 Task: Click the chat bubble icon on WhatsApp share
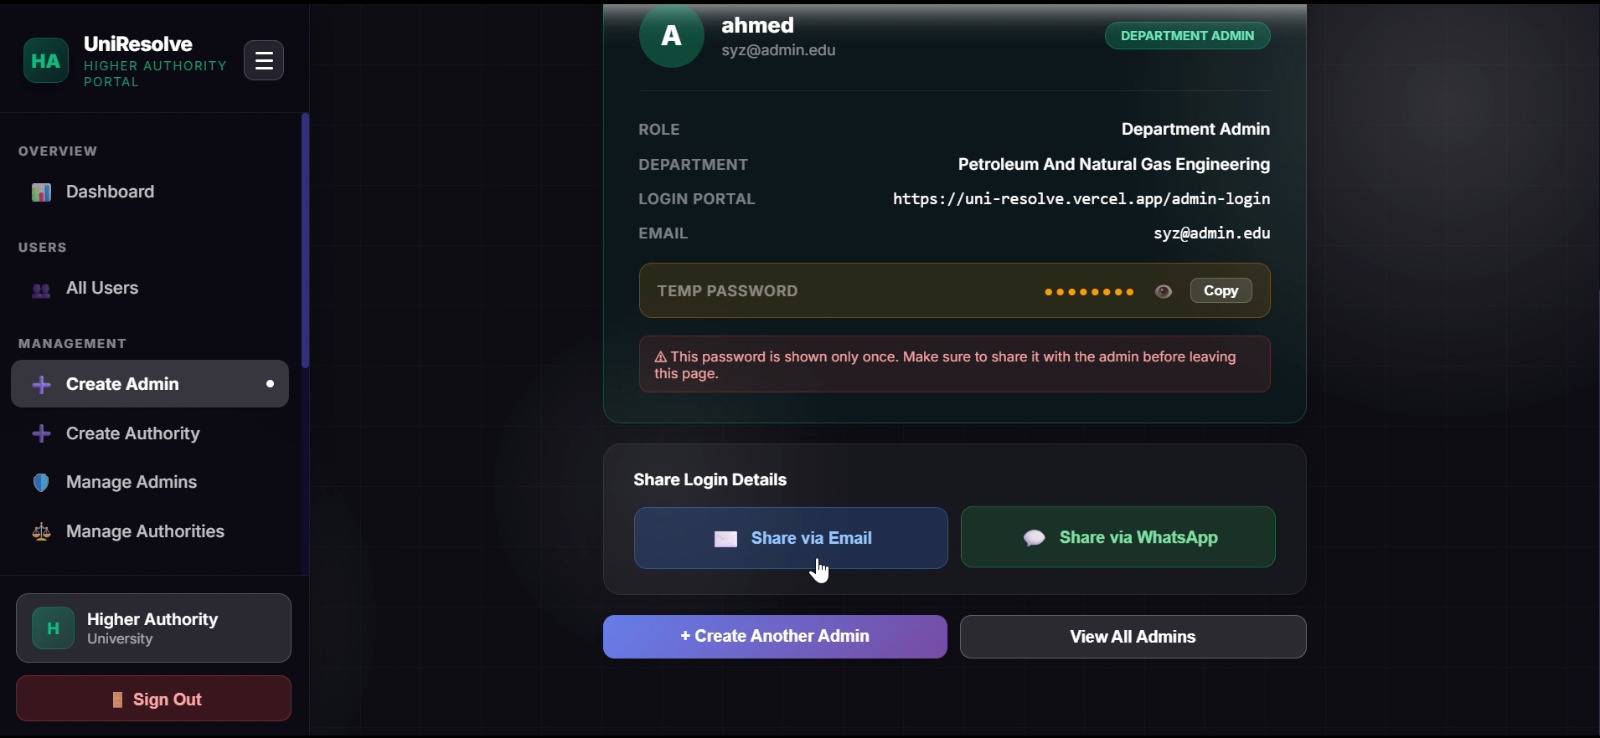coord(1034,538)
